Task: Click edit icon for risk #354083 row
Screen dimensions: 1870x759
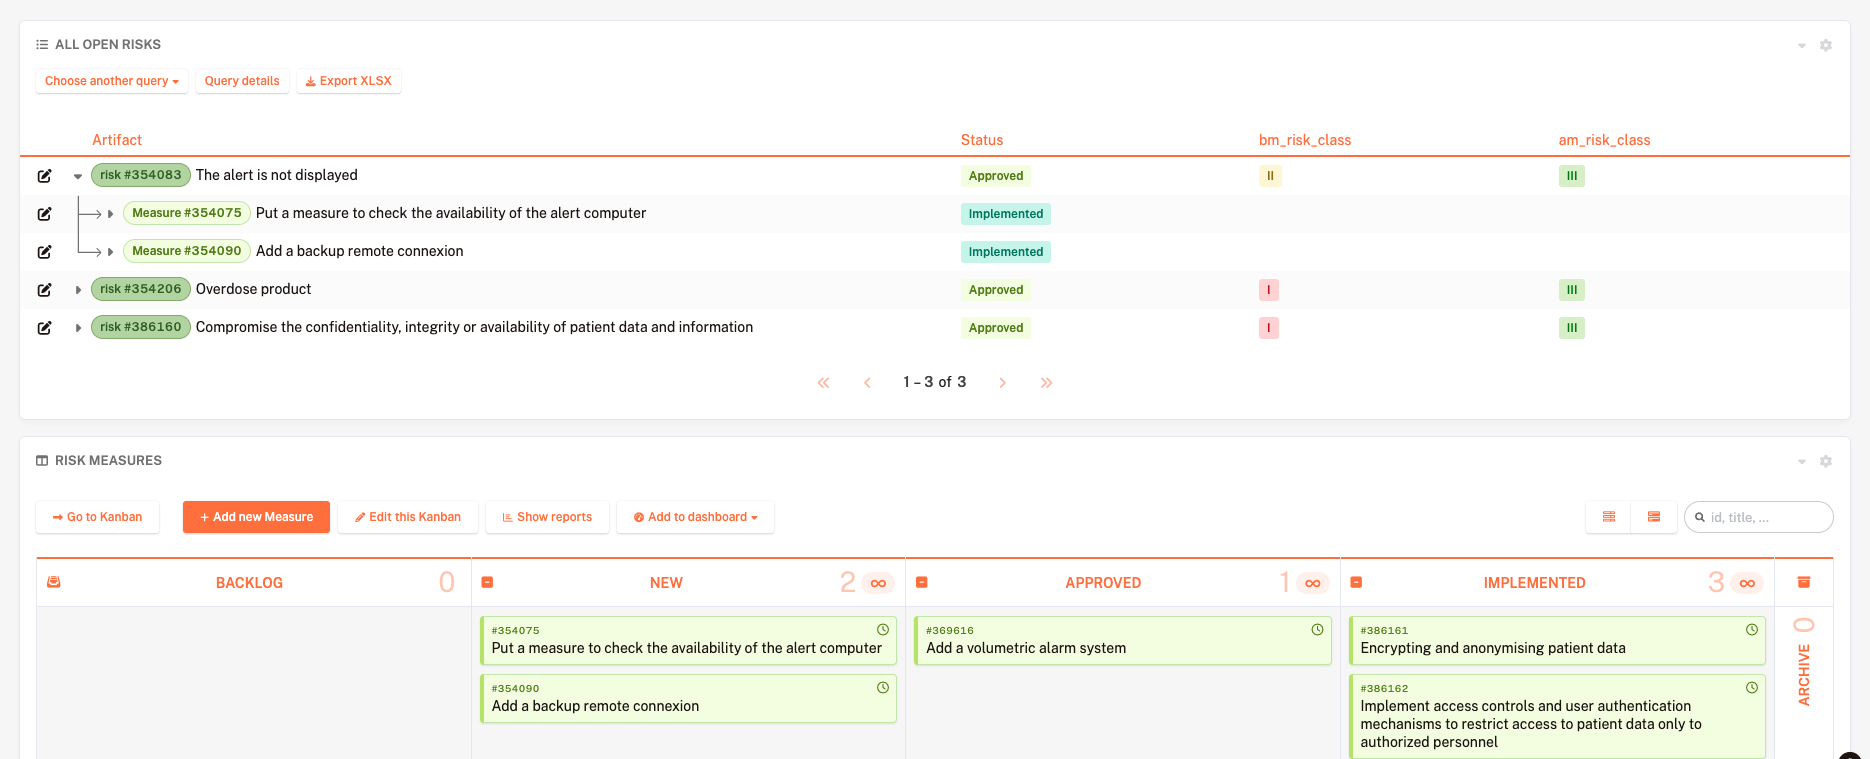Action: pos(44,176)
